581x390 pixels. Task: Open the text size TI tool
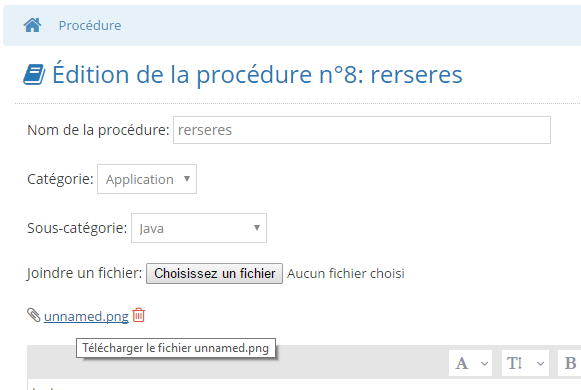pos(515,363)
